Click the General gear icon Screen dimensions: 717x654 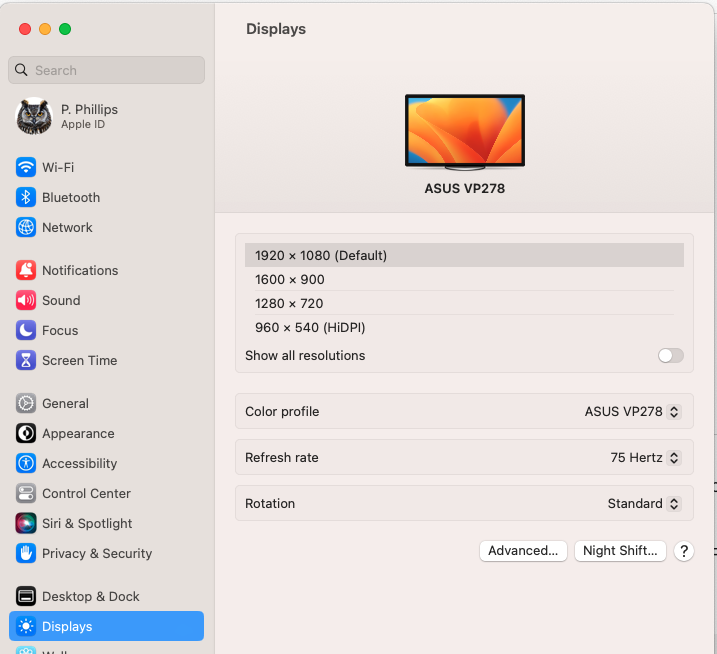[26, 403]
